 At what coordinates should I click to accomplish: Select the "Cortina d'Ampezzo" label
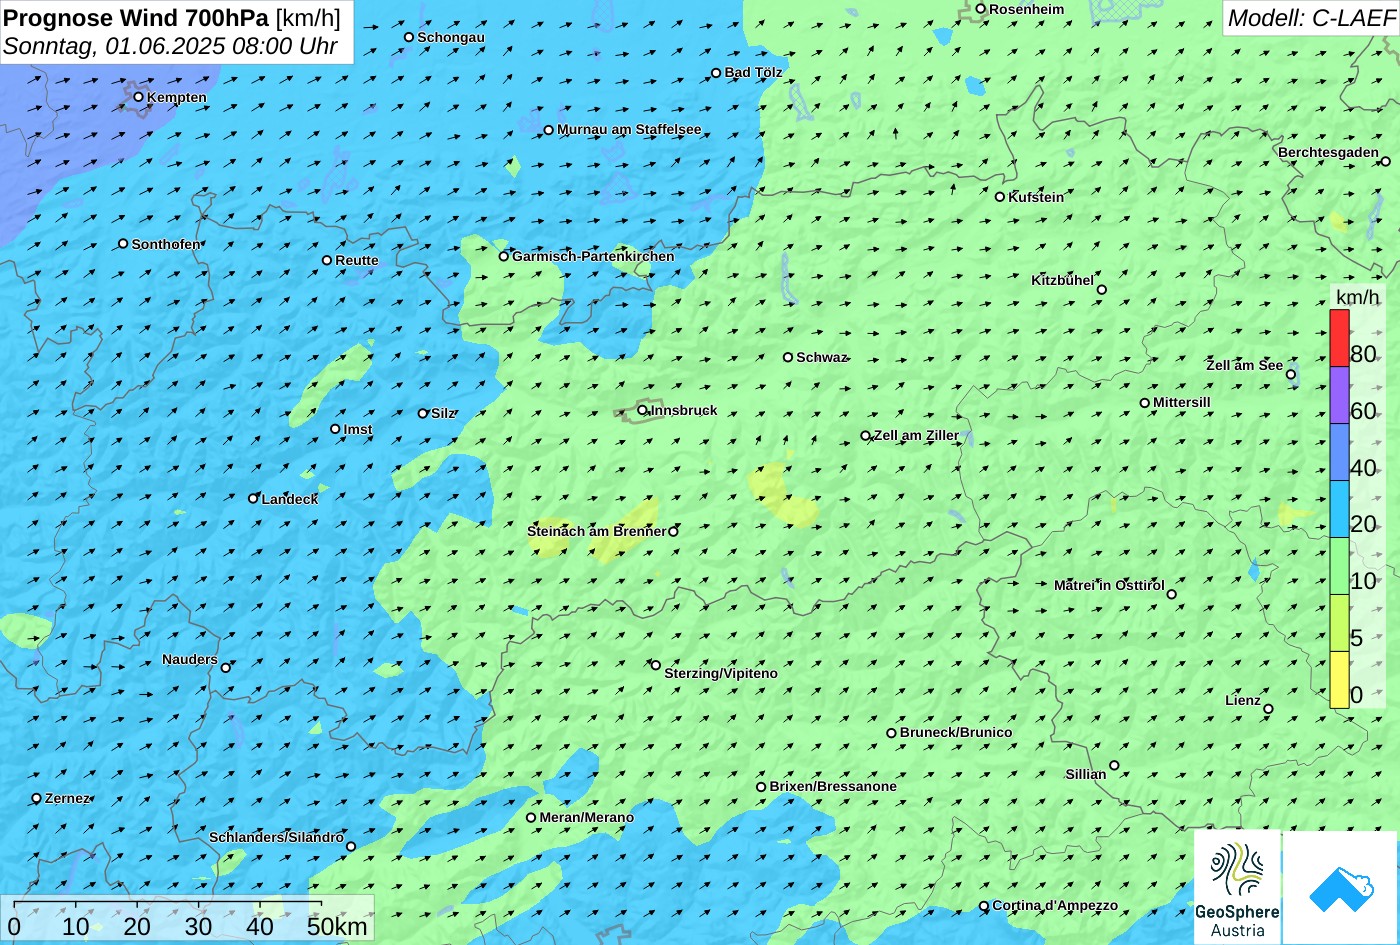coord(1055,906)
